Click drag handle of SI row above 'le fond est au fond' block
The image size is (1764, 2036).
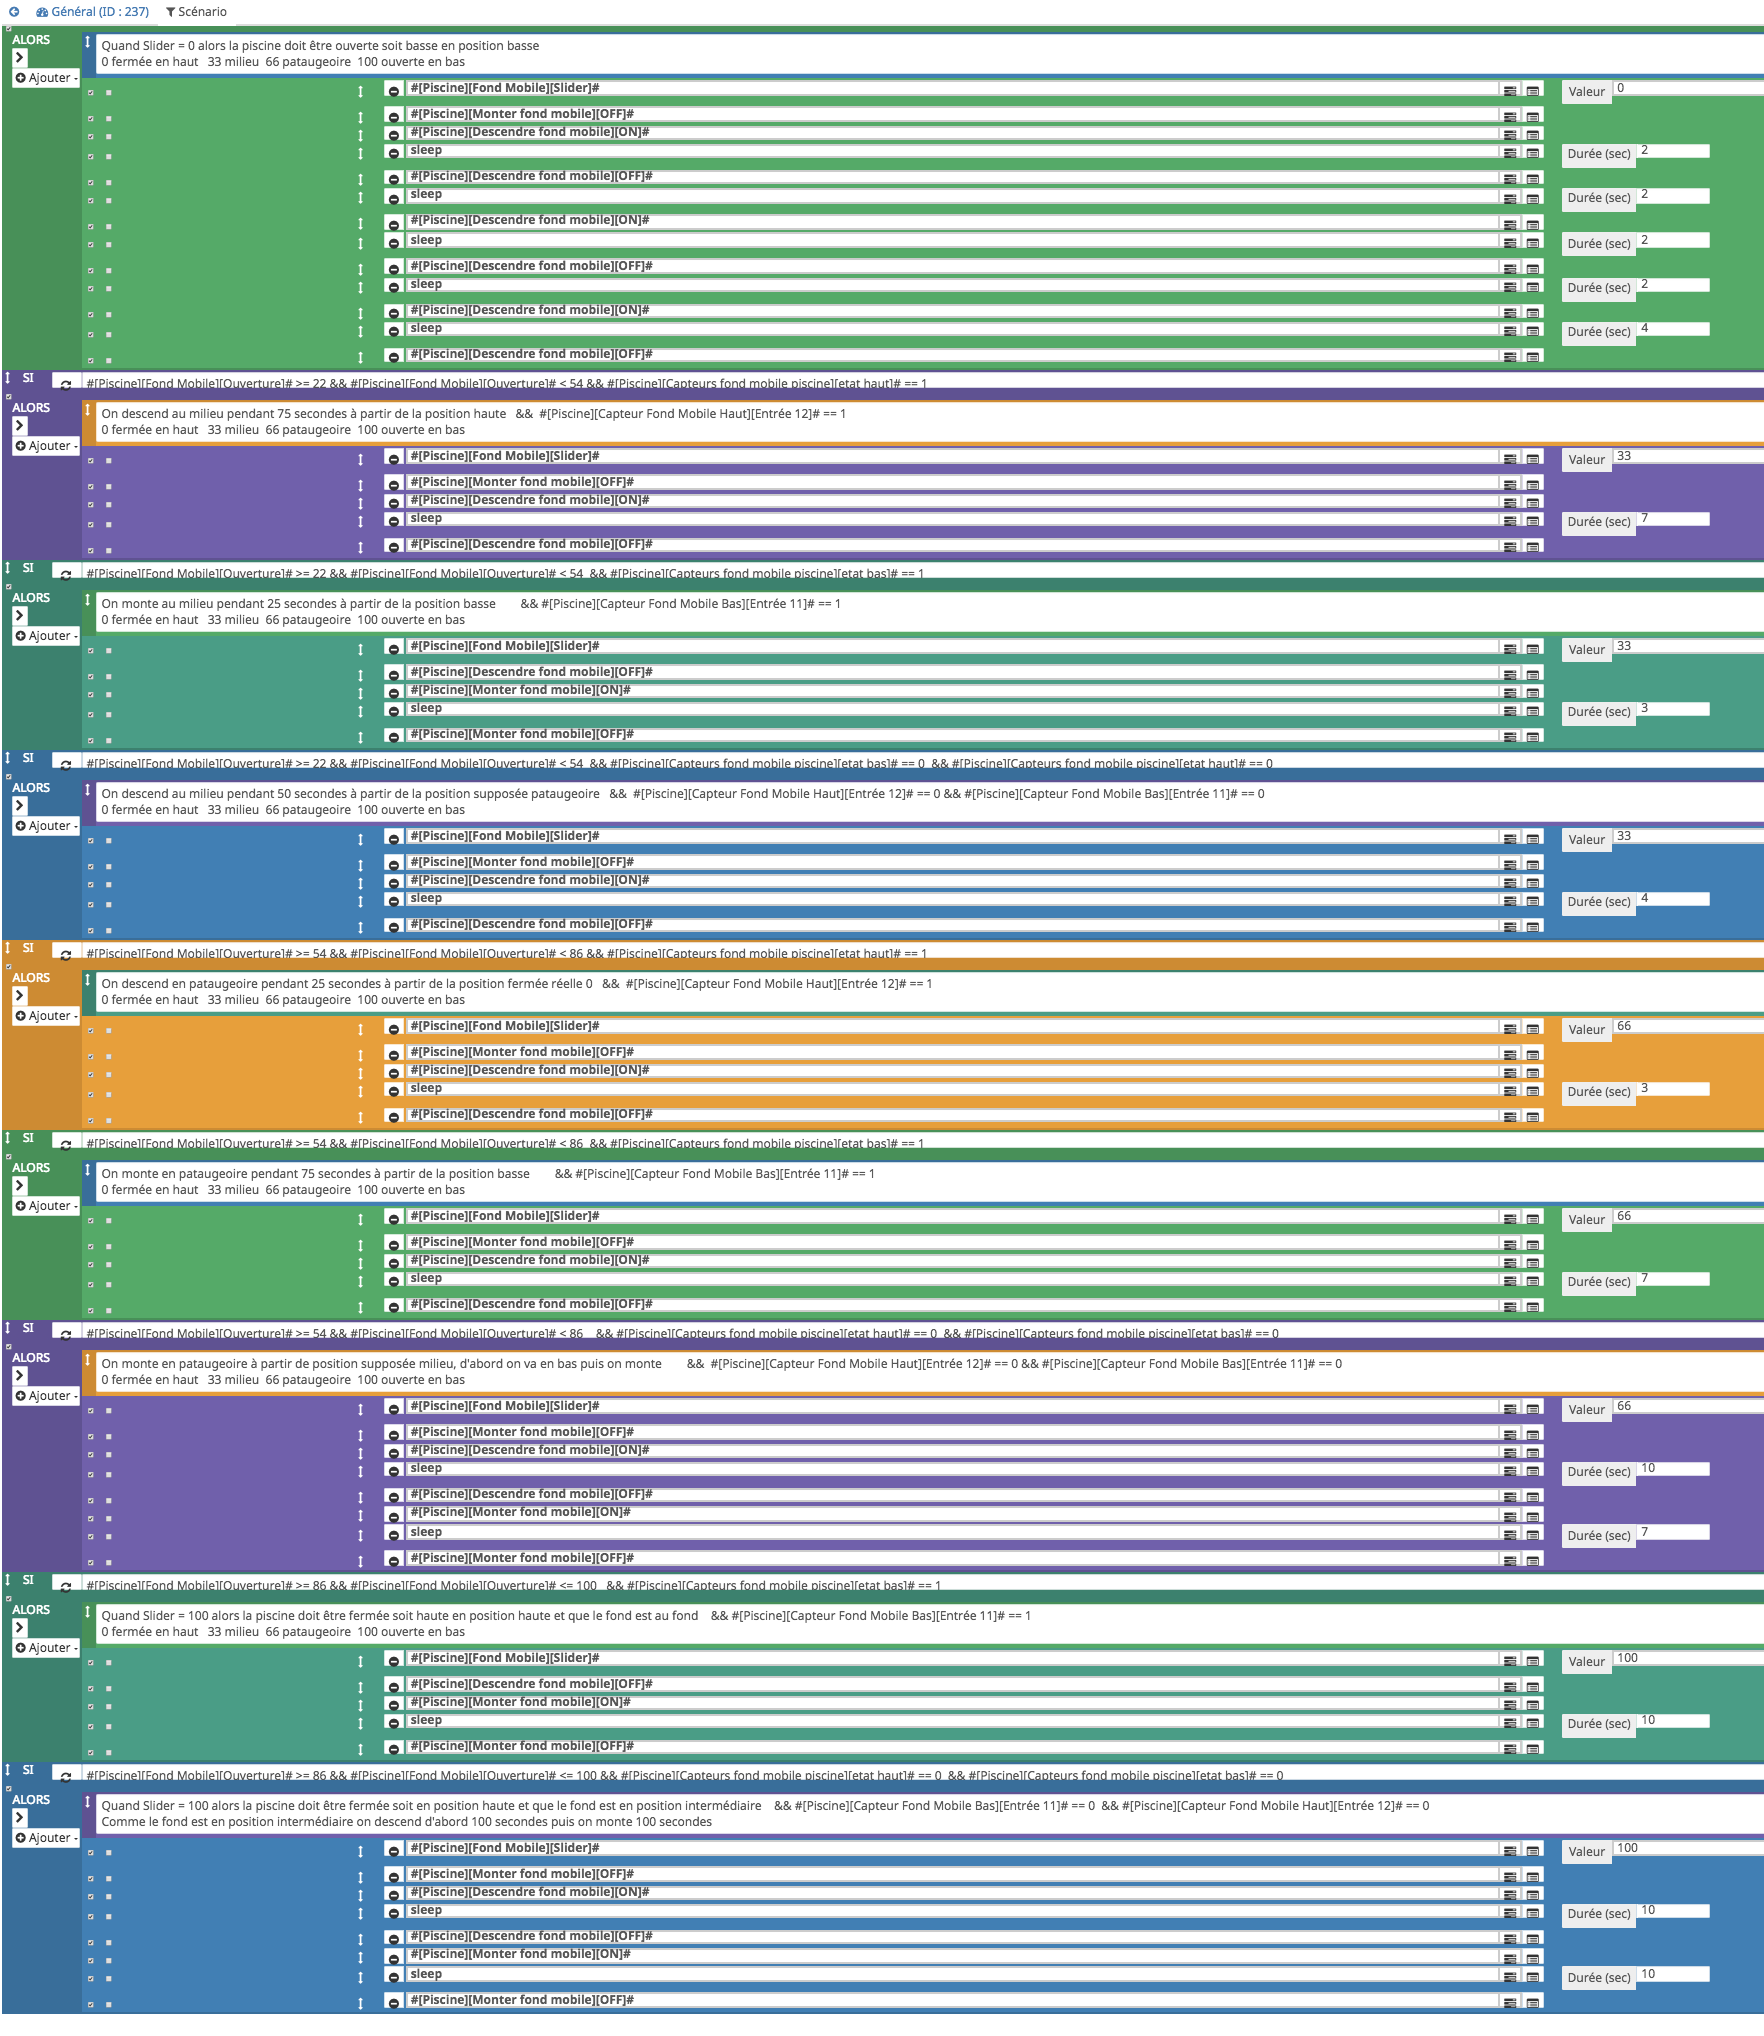pyautogui.click(x=8, y=1580)
